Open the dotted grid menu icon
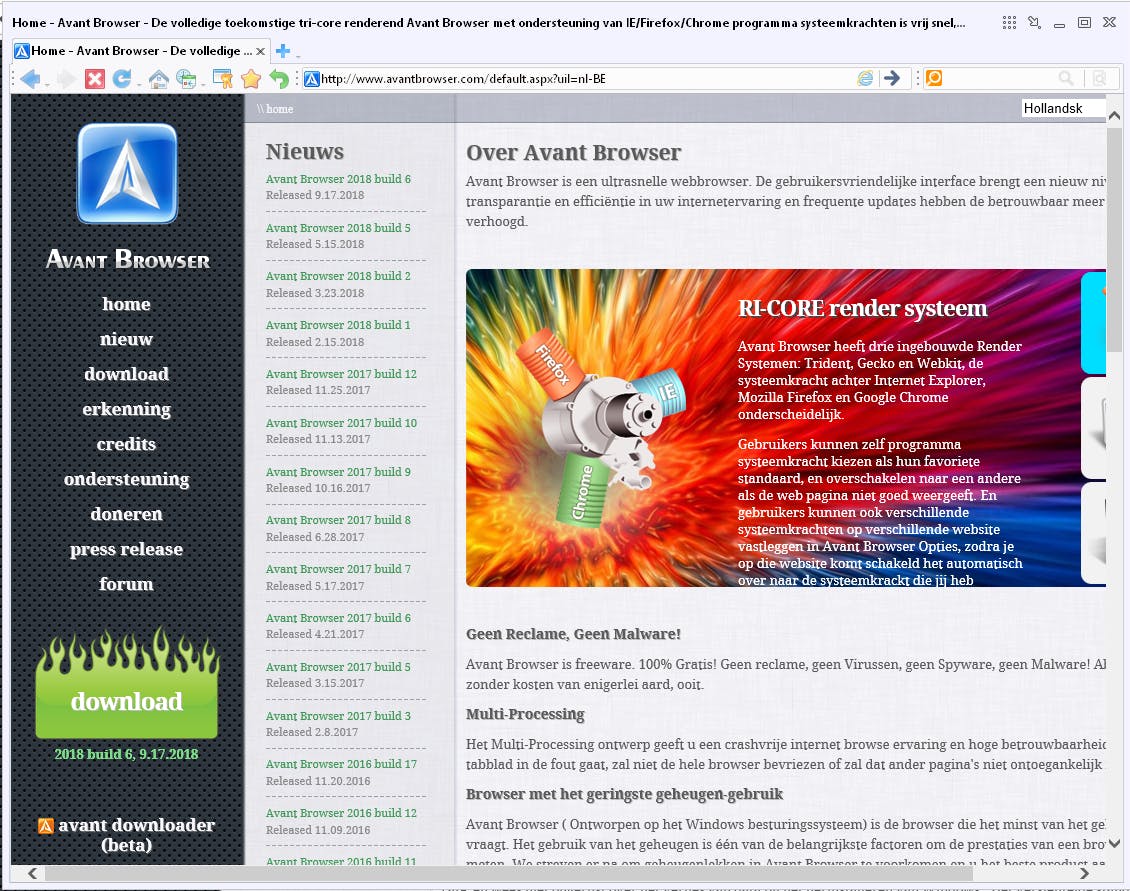This screenshot has height=891, width=1130. [1009, 22]
